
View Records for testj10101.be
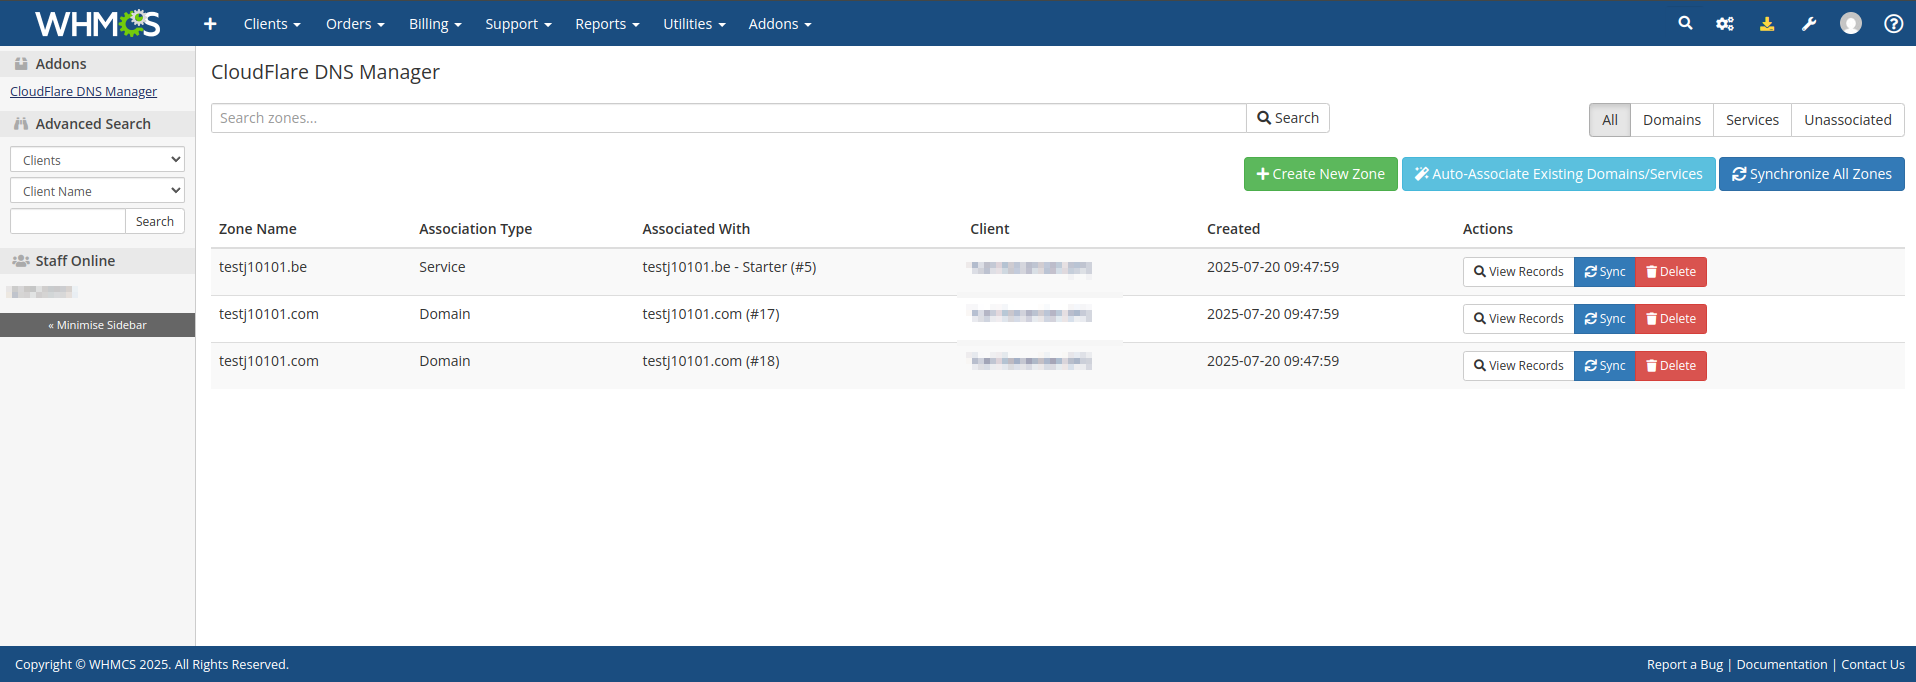pos(1518,272)
